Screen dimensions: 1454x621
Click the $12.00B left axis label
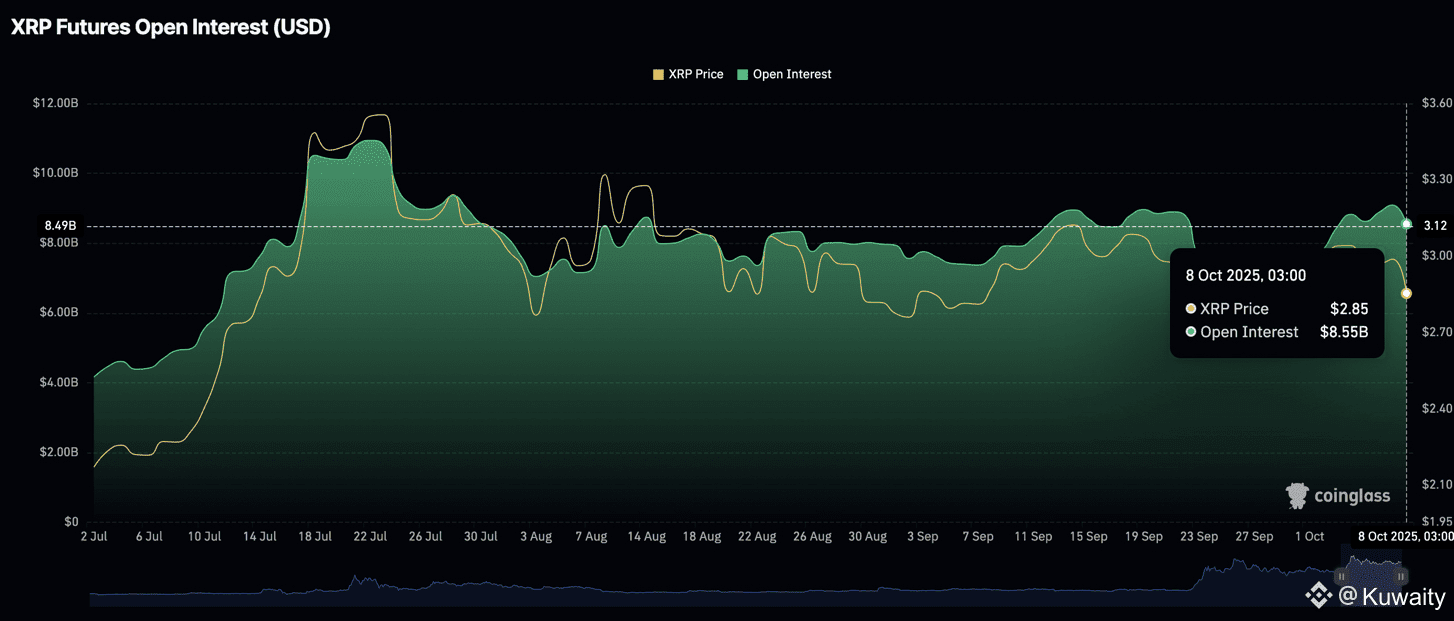point(55,103)
